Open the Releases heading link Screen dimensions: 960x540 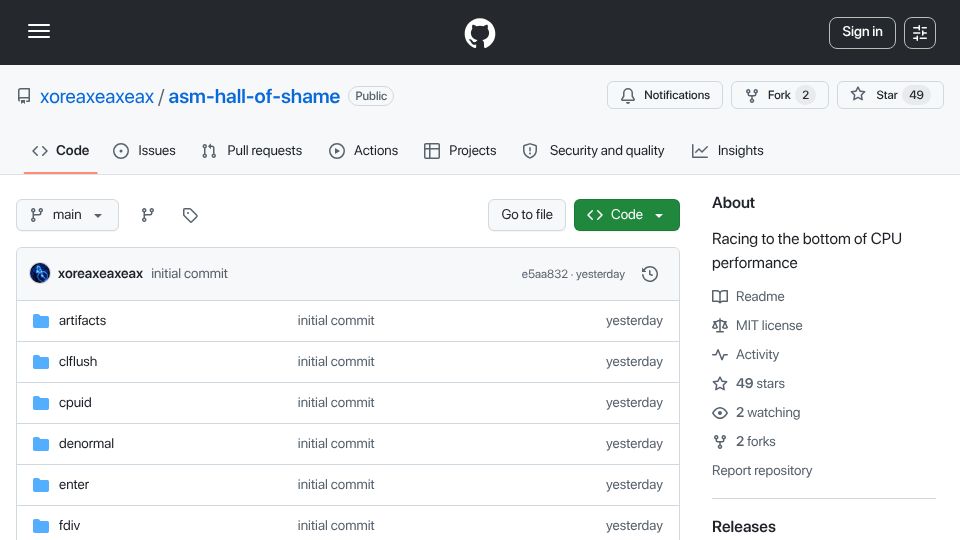coord(743,527)
